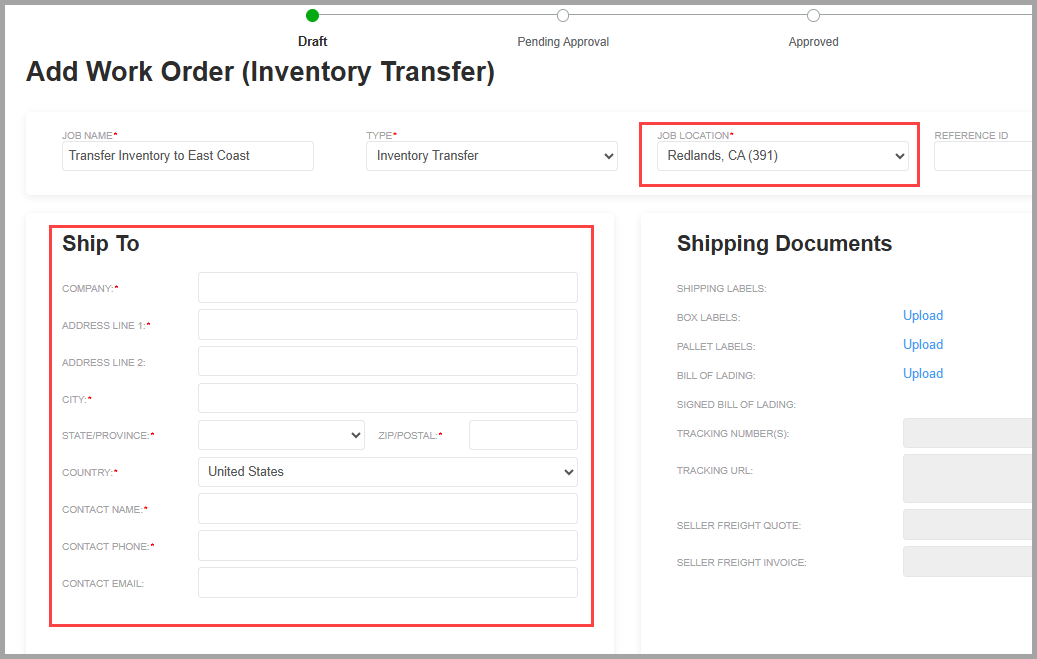This screenshot has height=659, width=1037.
Task: Click the Draft step label text
Action: point(313,42)
